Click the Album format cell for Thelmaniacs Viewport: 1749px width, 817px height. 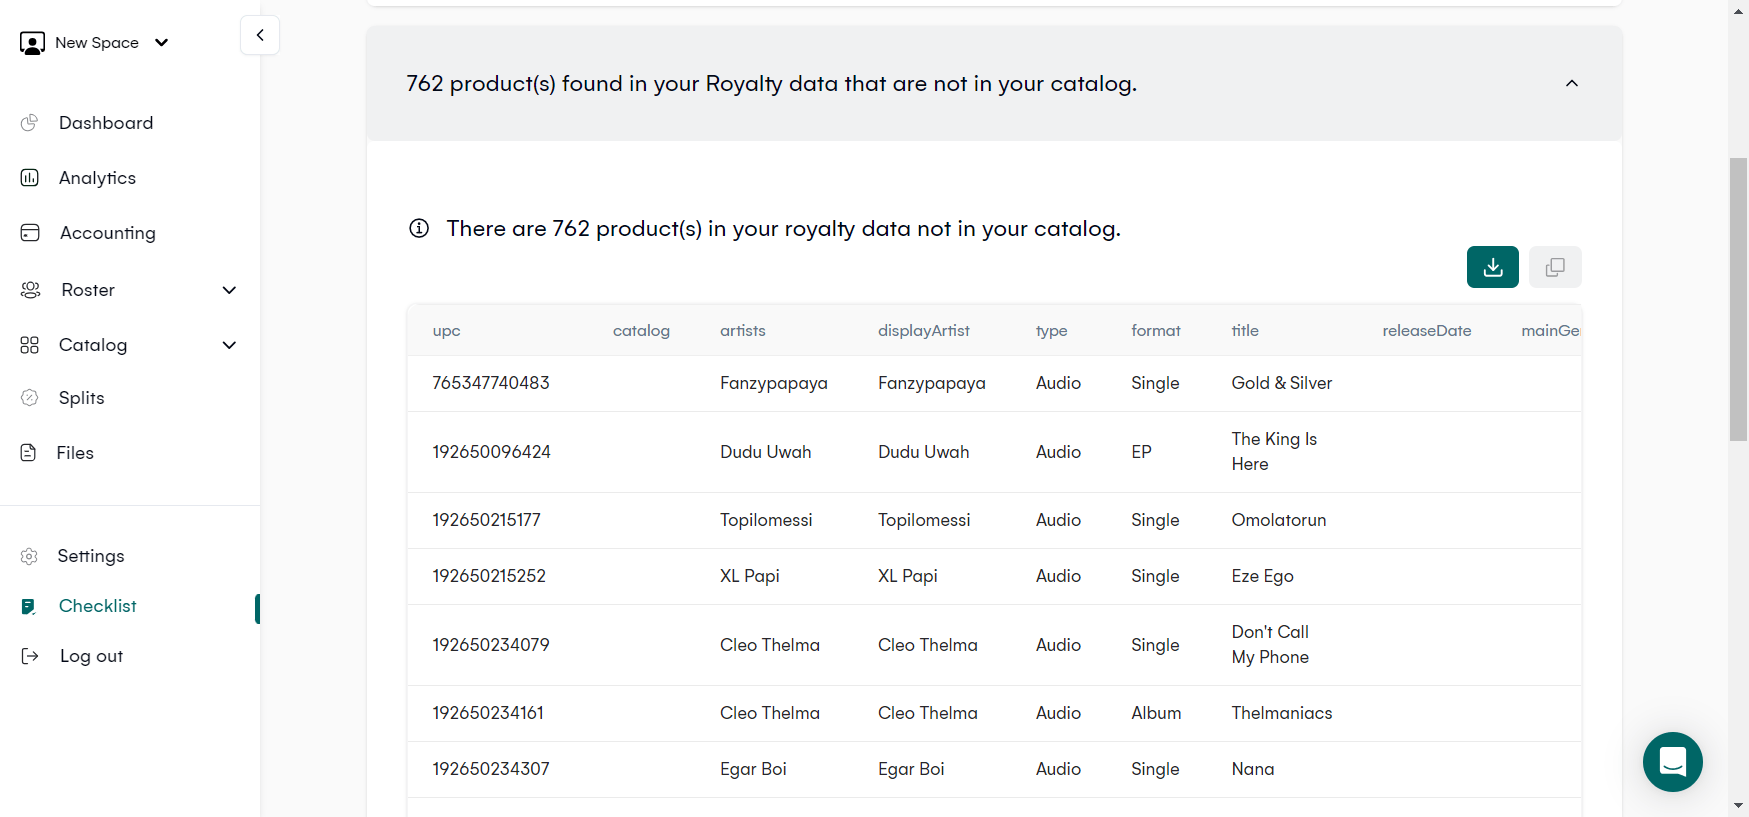point(1156,713)
